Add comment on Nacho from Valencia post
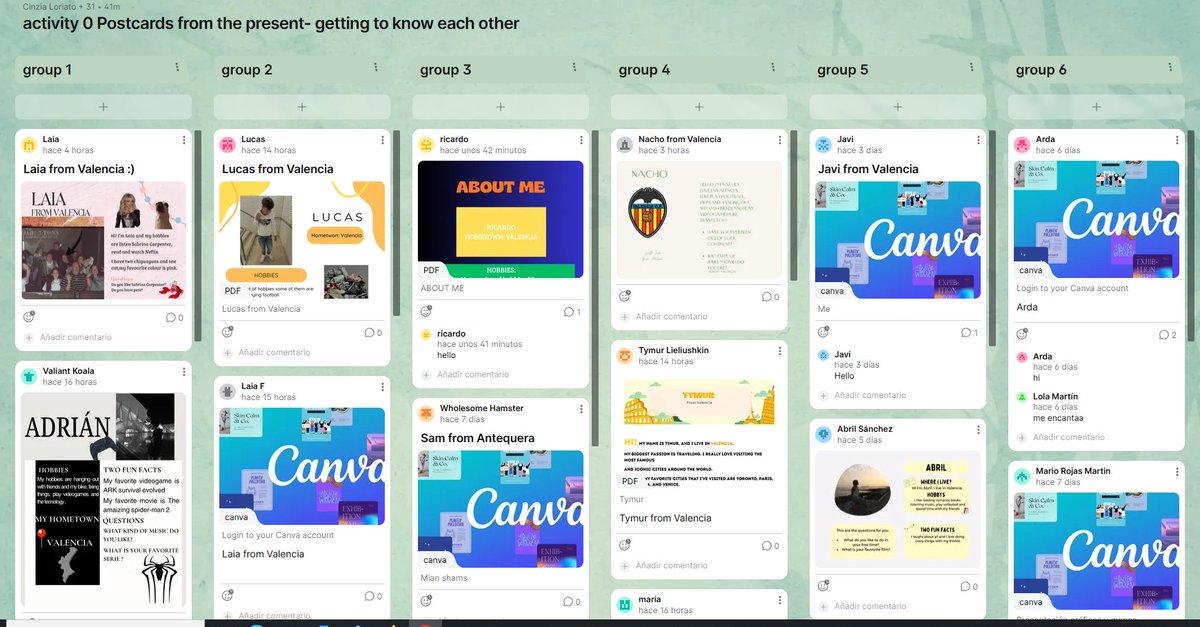Image resolution: width=1200 pixels, height=627 pixels. [671, 316]
